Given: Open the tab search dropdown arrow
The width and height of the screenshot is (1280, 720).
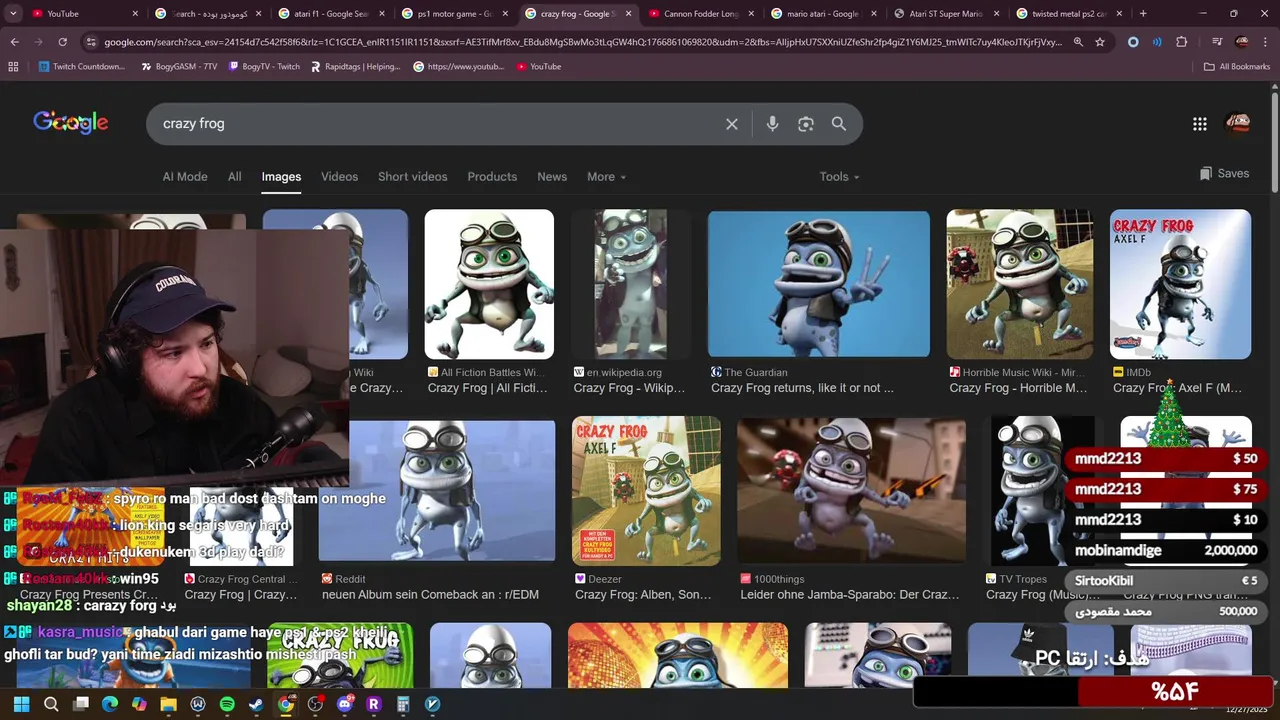Looking at the screenshot, I should 13,14.
